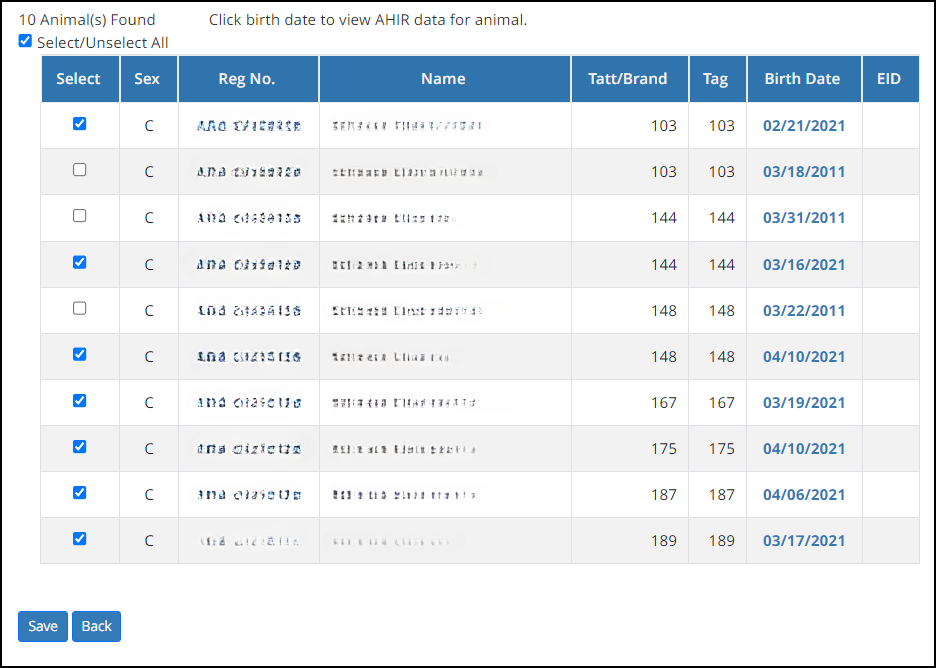The height and width of the screenshot is (668, 936).
Task: Click the Save button
Action: (43, 626)
